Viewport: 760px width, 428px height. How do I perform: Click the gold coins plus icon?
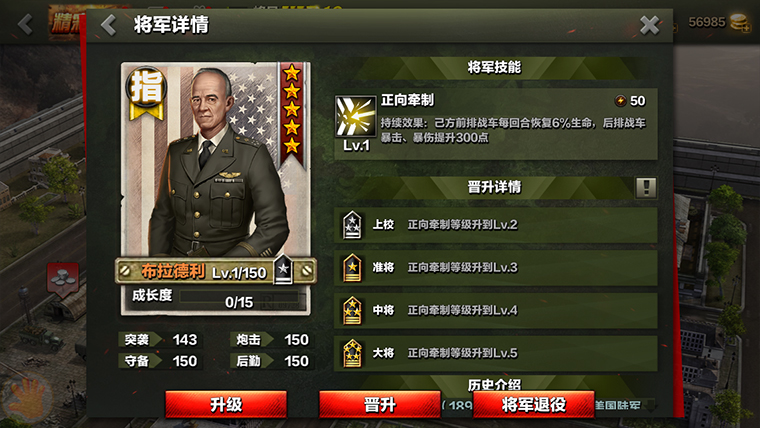point(740,23)
